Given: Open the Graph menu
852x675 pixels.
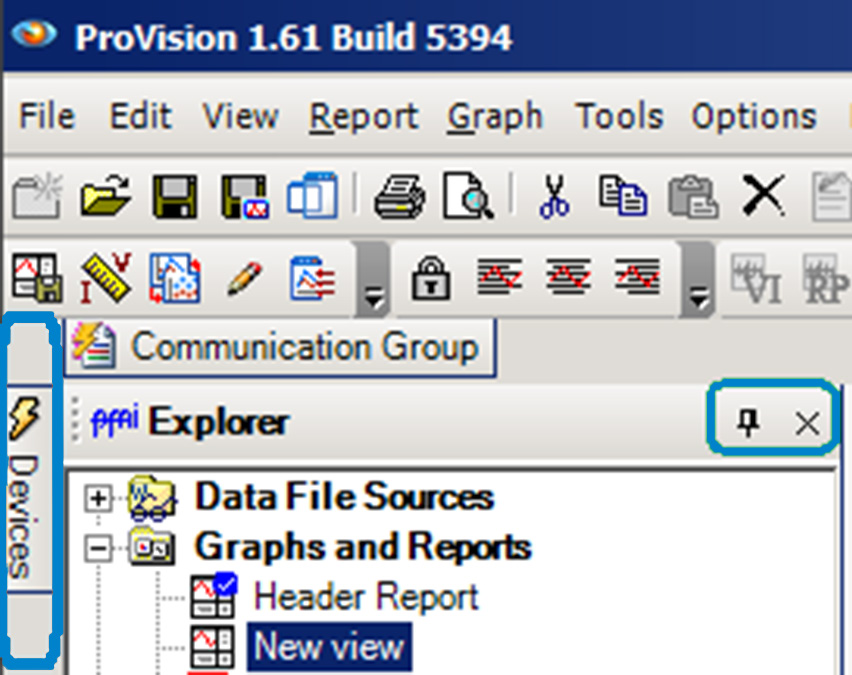Looking at the screenshot, I should (495, 116).
